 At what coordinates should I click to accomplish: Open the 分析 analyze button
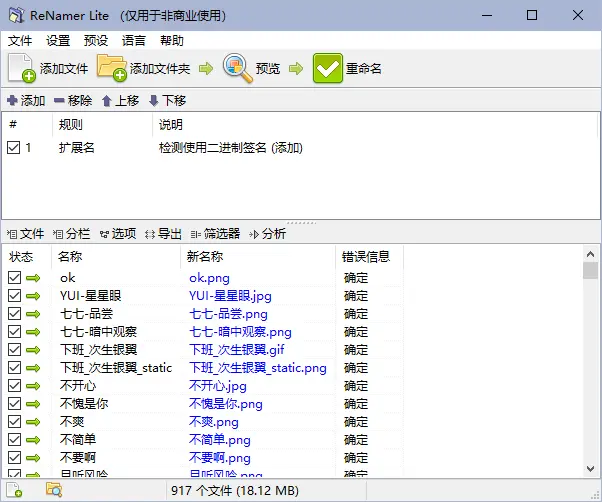268,234
